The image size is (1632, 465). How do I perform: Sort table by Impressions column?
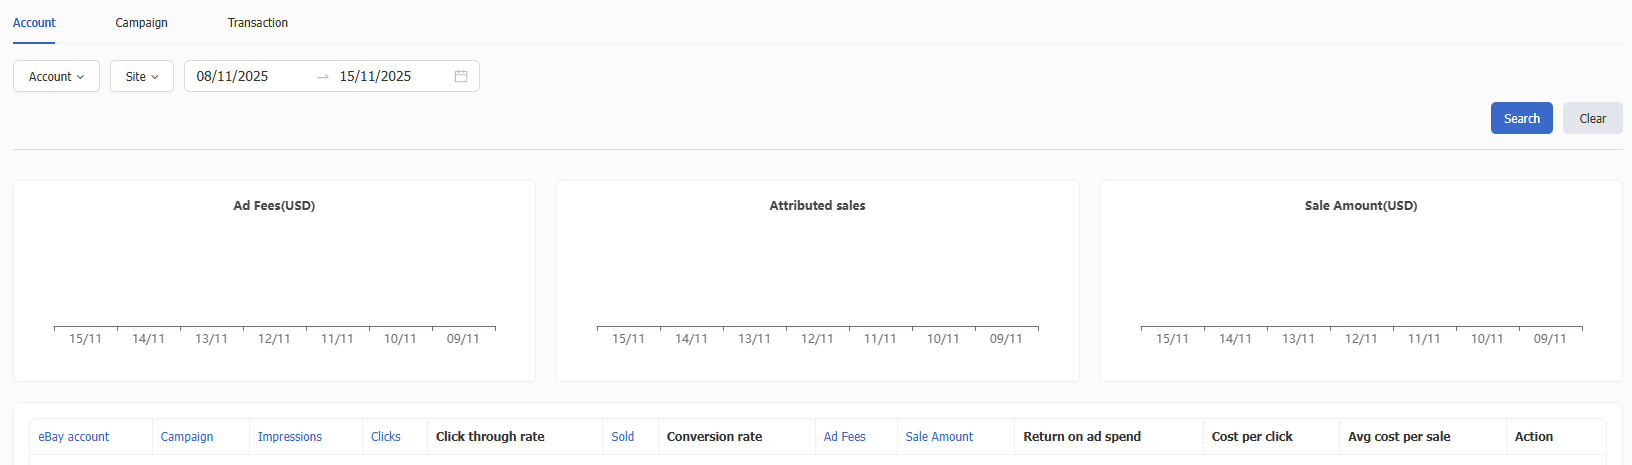pos(290,437)
